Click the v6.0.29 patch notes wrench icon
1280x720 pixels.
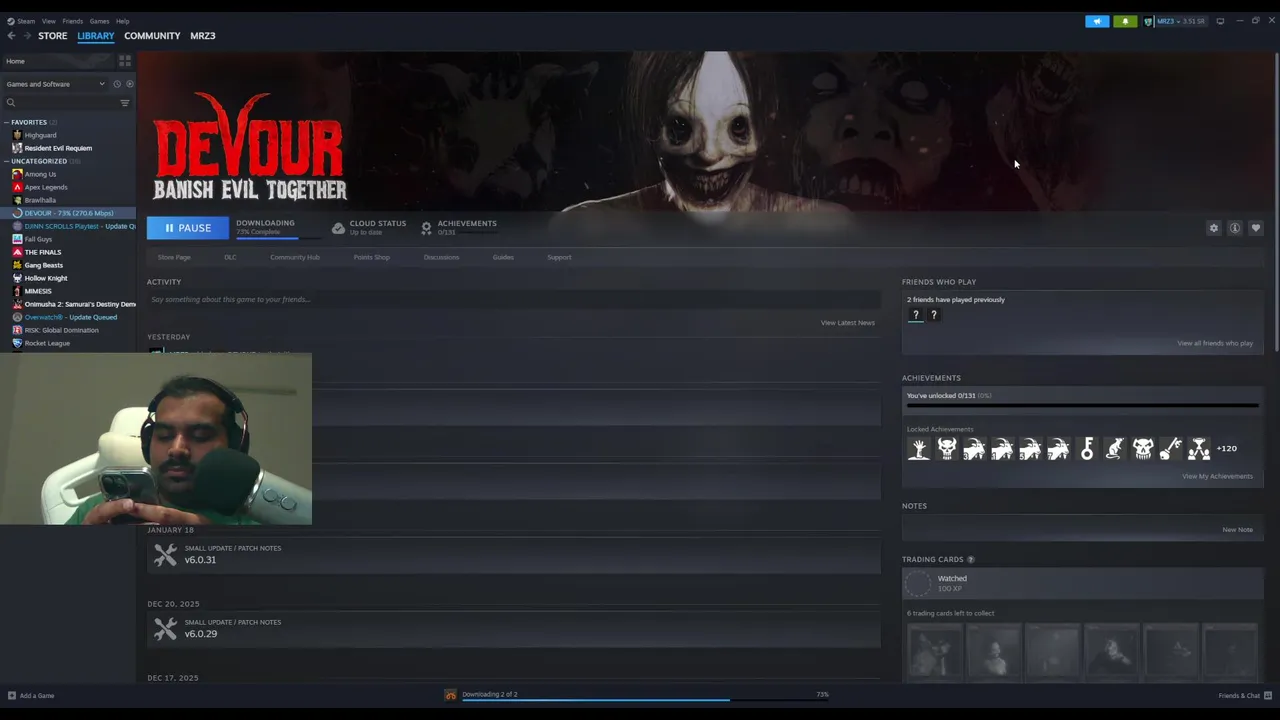(165, 628)
